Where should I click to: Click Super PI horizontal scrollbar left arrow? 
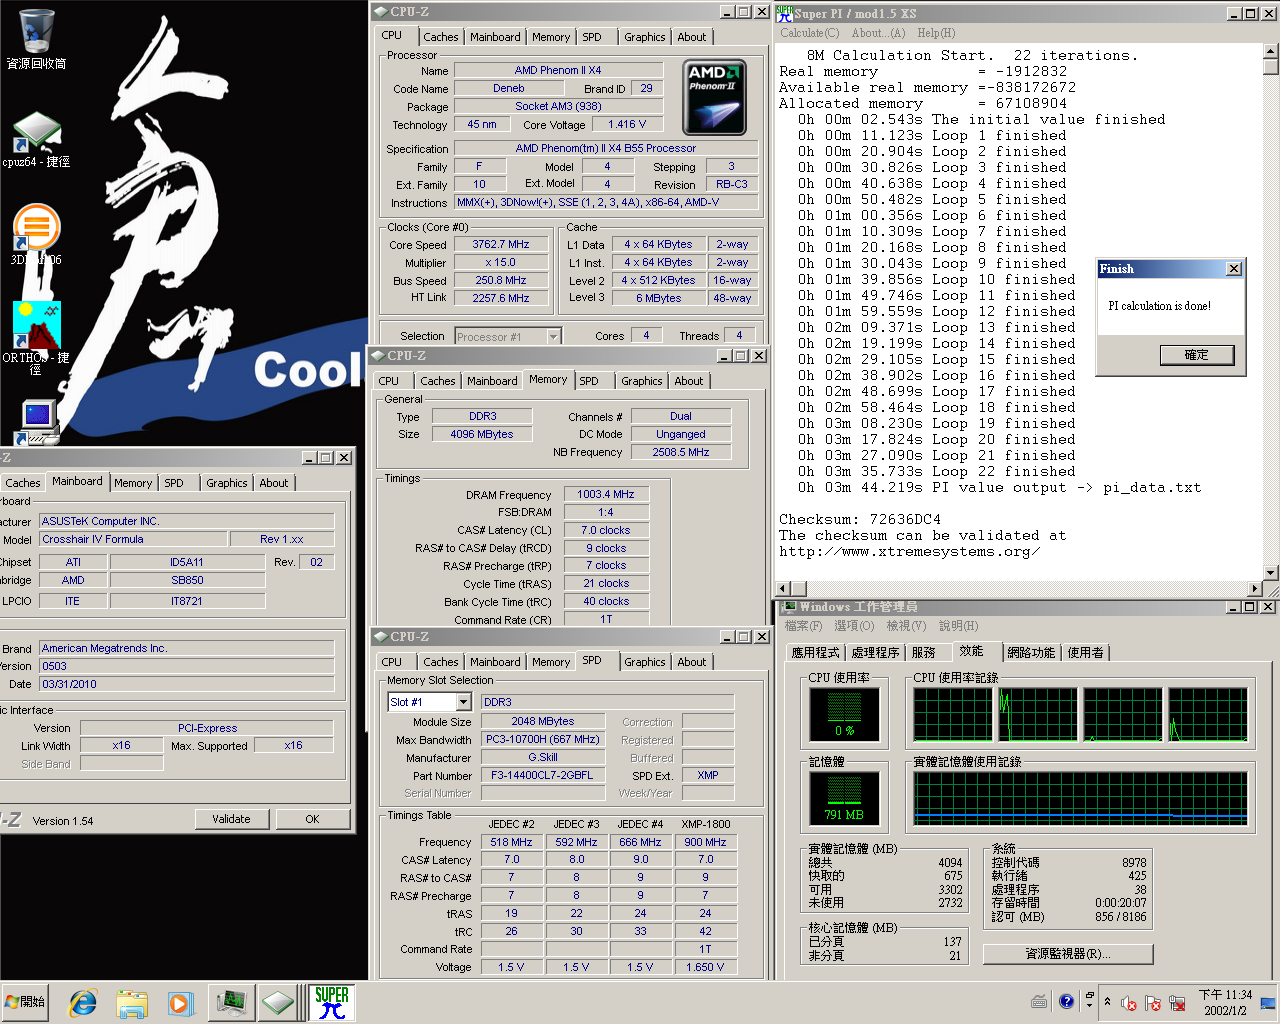tap(782, 589)
